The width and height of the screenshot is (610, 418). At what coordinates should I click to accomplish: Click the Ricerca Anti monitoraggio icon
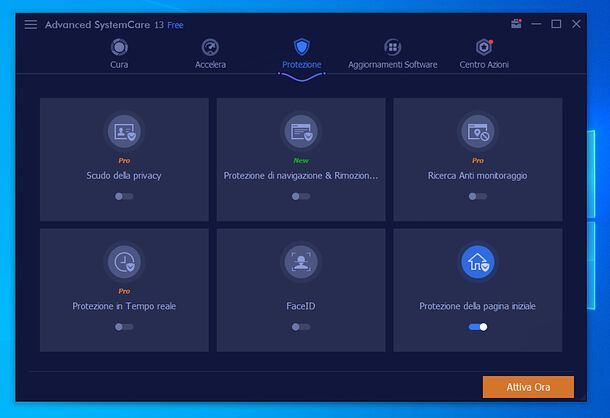point(478,132)
